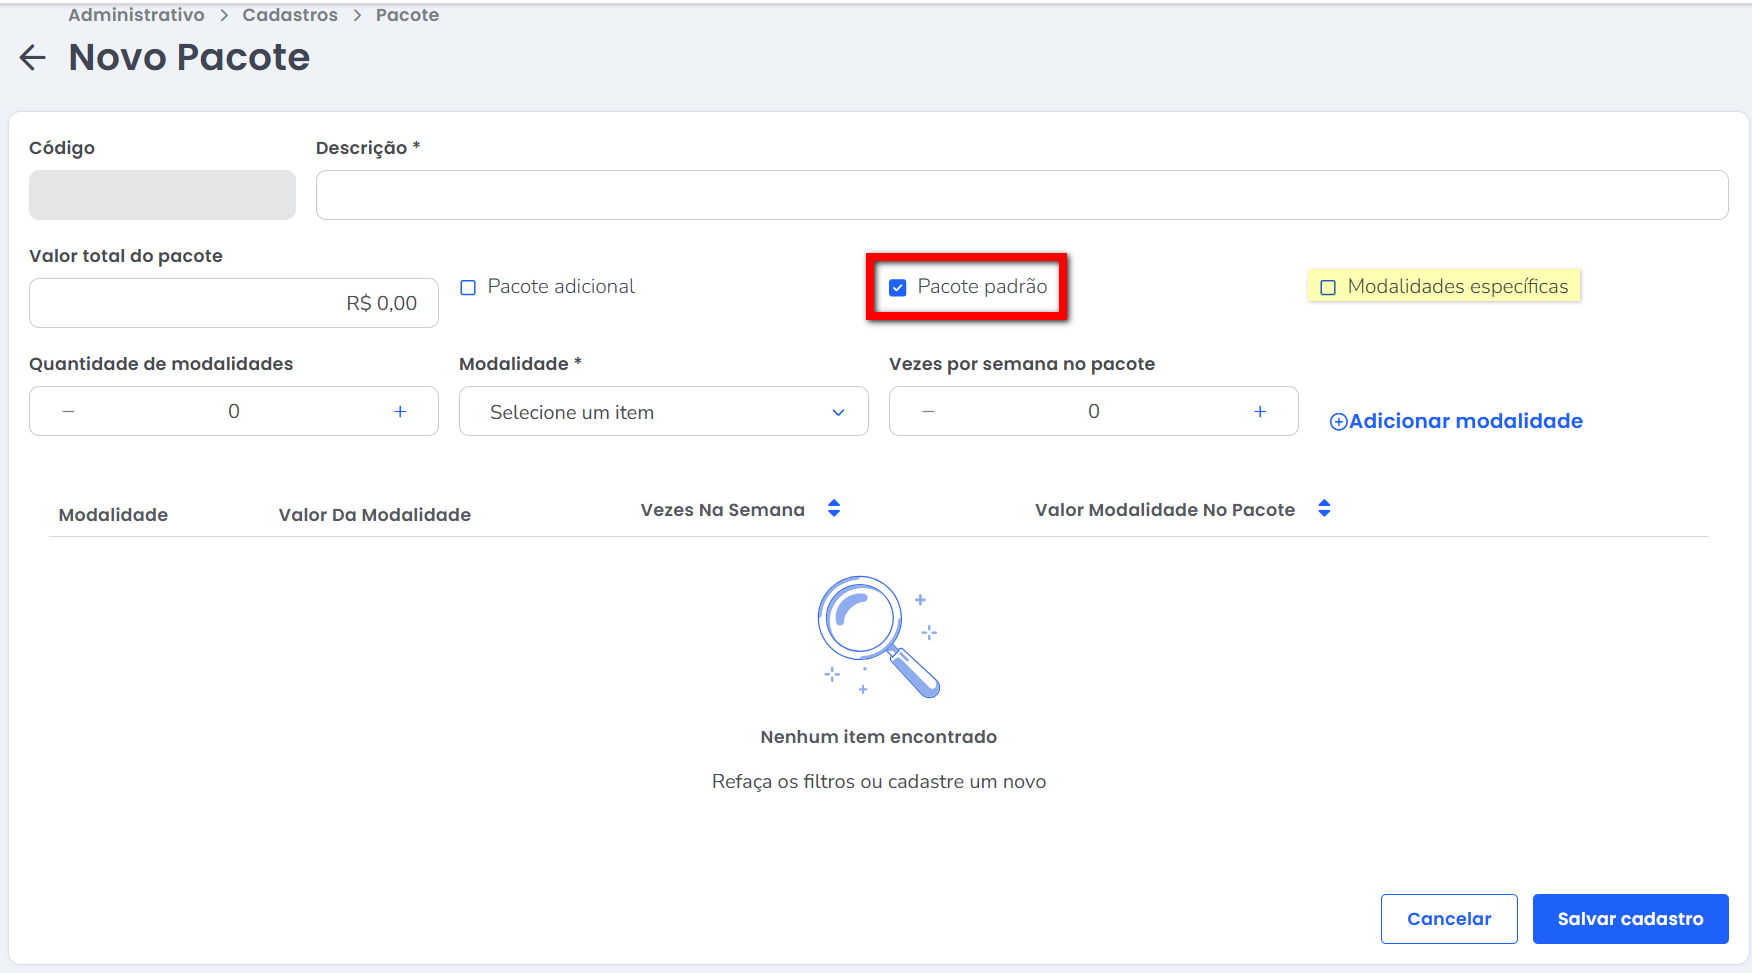
Task: Increase Quantidade de modalidades with plus
Action: (400, 412)
